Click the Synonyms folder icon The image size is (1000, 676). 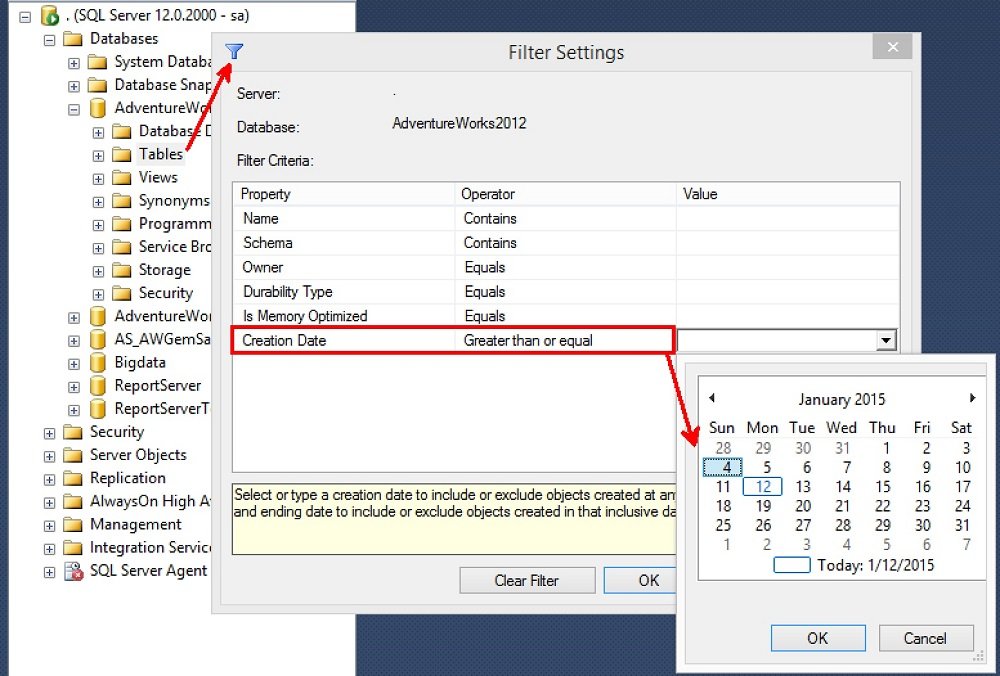click(x=121, y=201)
